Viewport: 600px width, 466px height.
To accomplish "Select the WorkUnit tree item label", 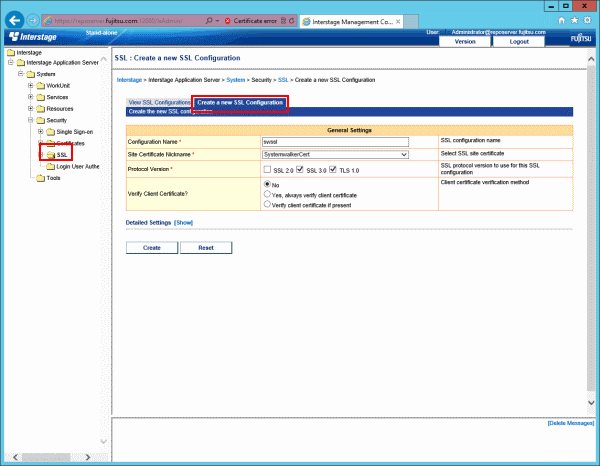I will tap(58, 86).
